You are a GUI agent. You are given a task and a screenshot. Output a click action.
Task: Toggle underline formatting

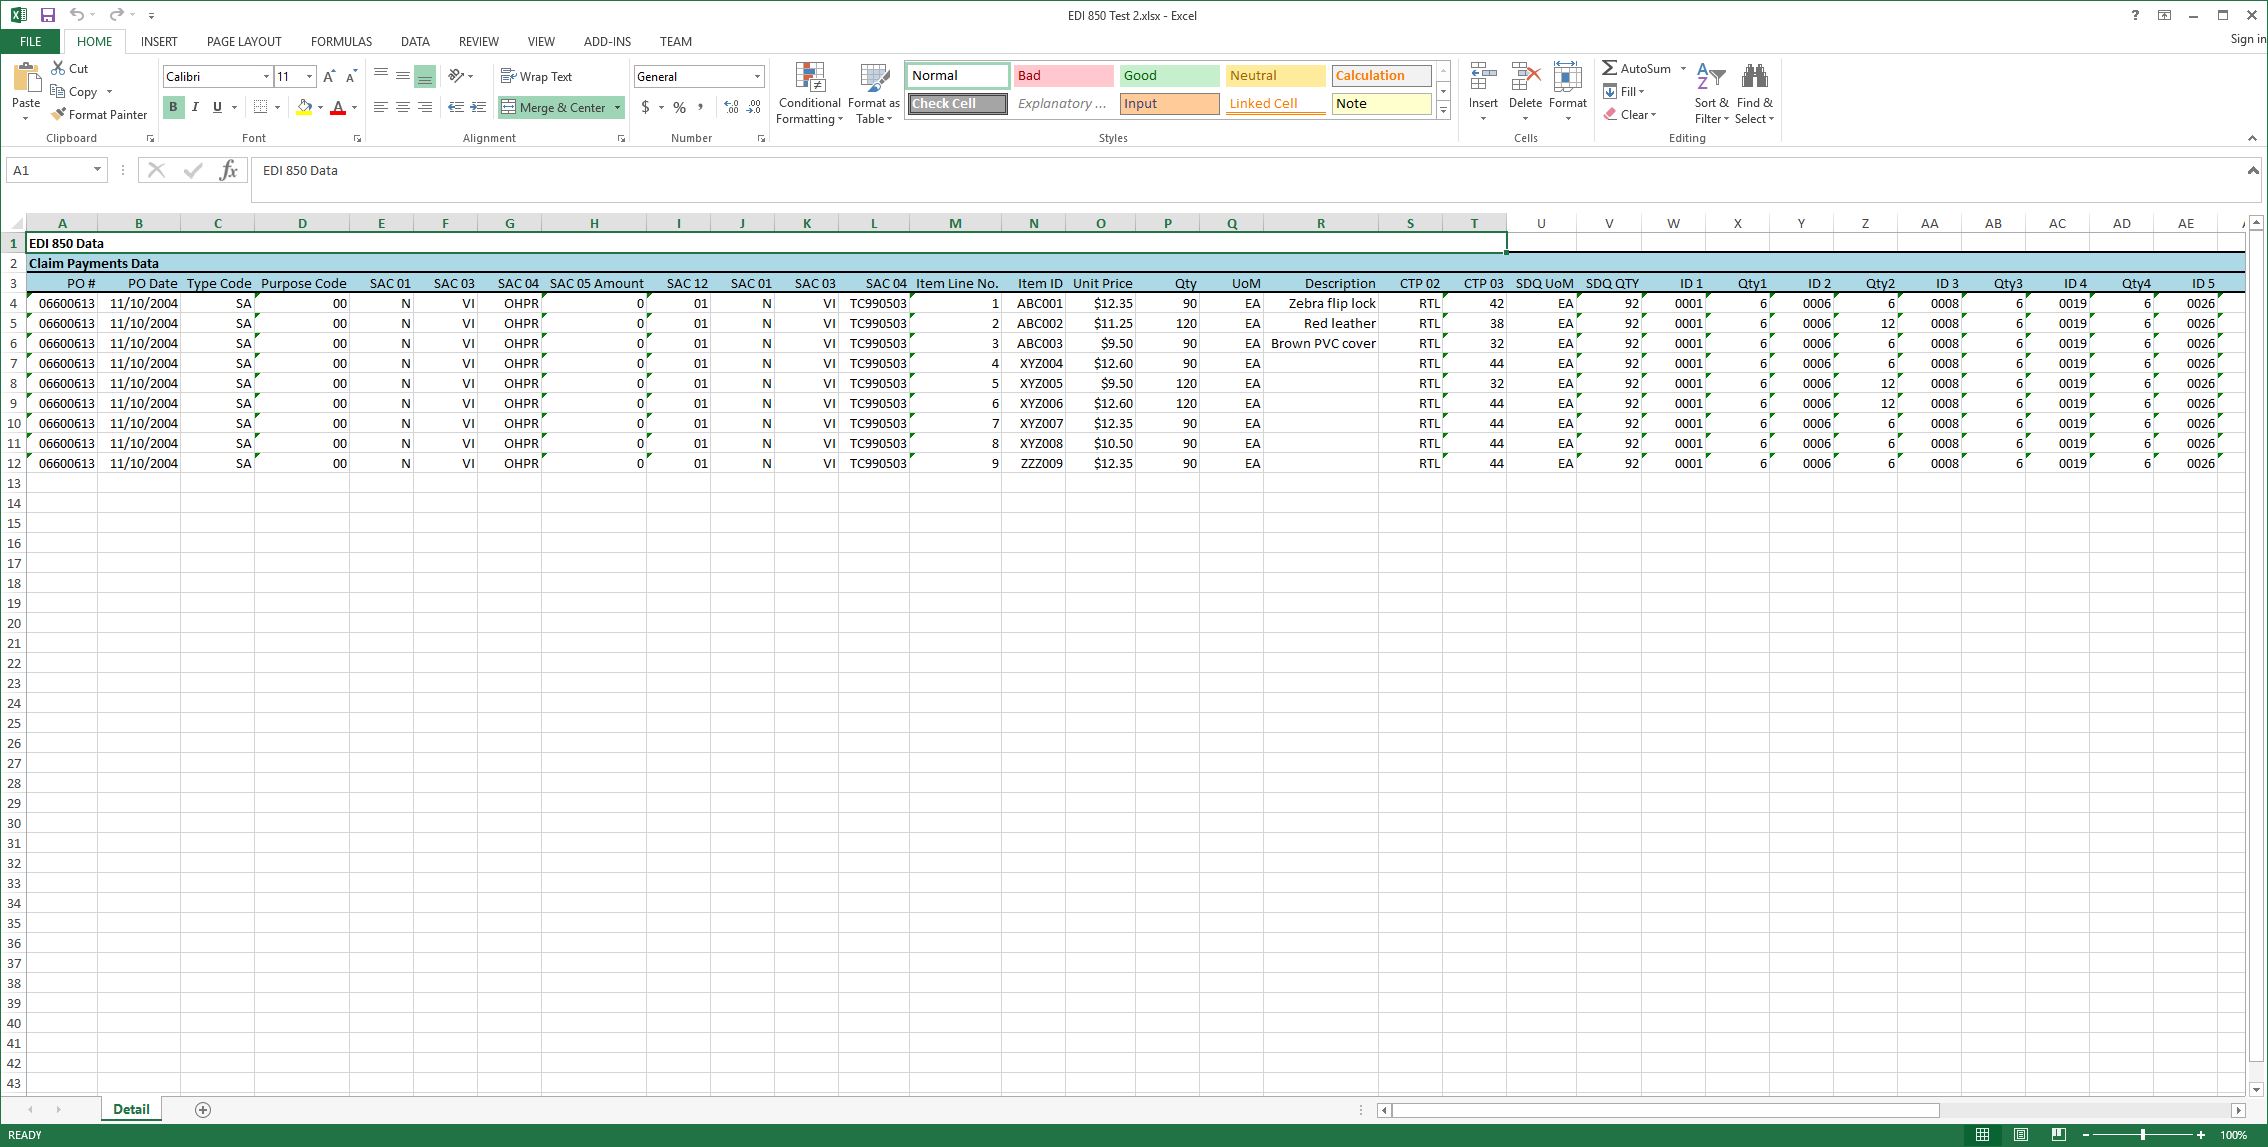(x=216, y=107)
